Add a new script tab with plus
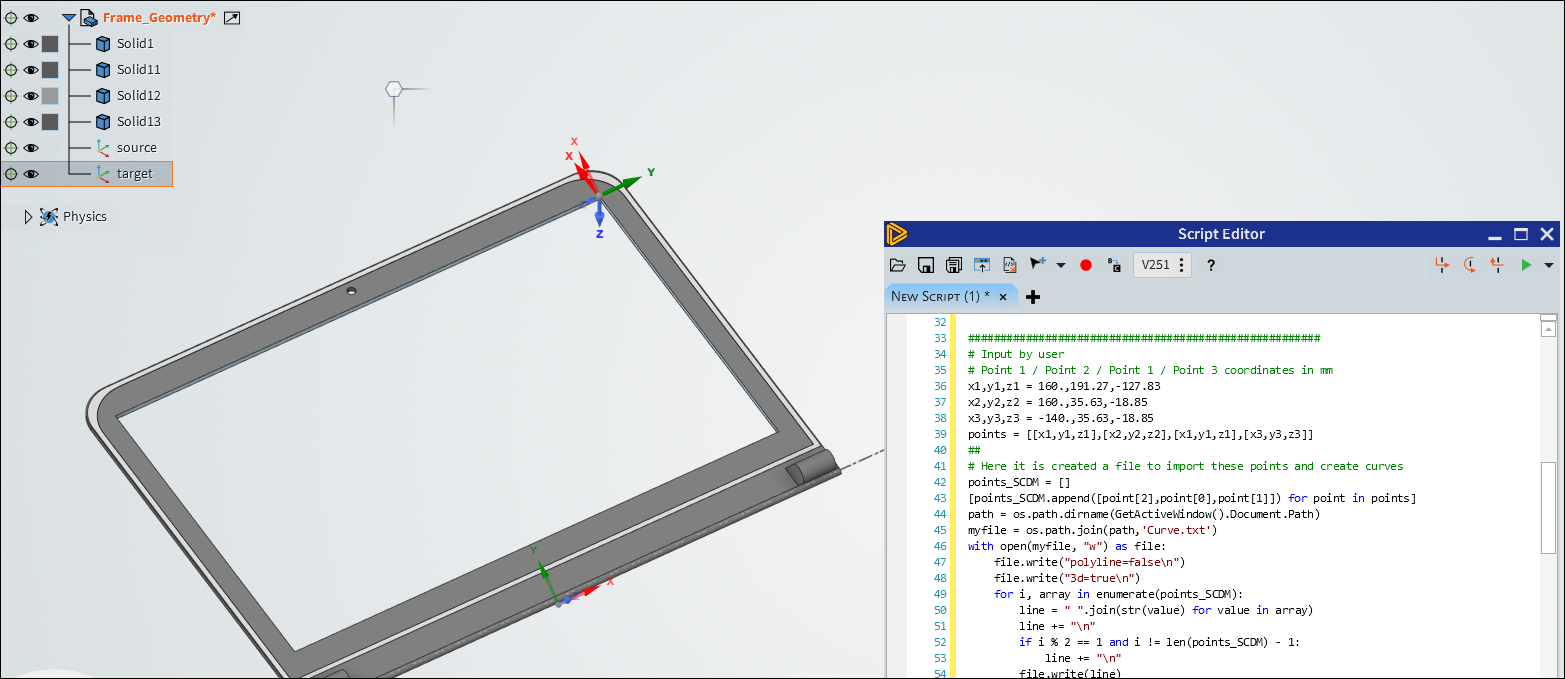The width and height of the screenshot is (1565, 679). [x=1033, y=297]
